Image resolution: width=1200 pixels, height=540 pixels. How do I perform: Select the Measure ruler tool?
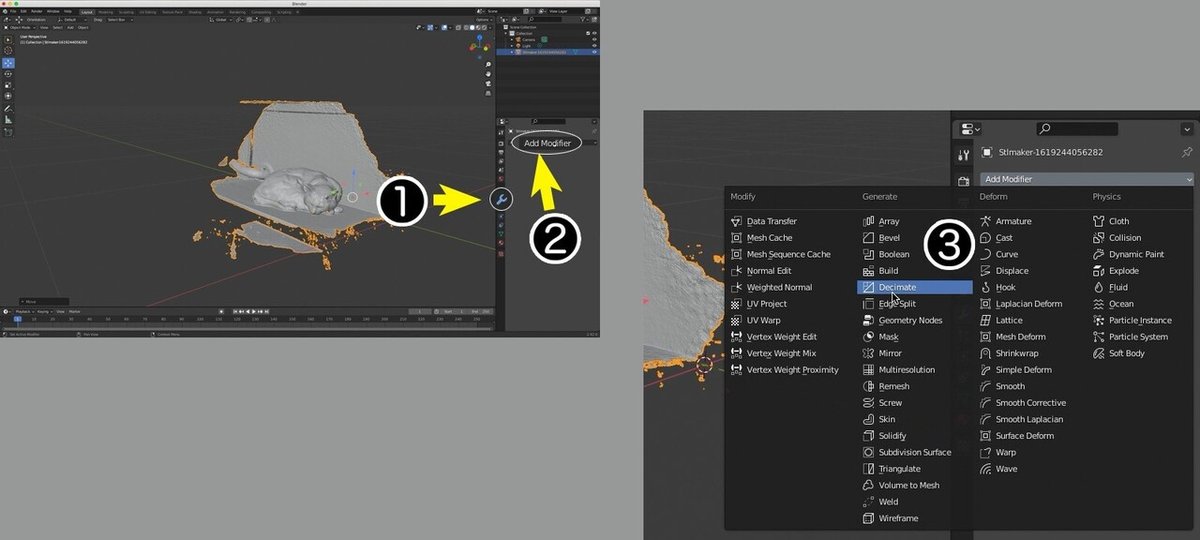pyautogui.click(x=8, y=119)
